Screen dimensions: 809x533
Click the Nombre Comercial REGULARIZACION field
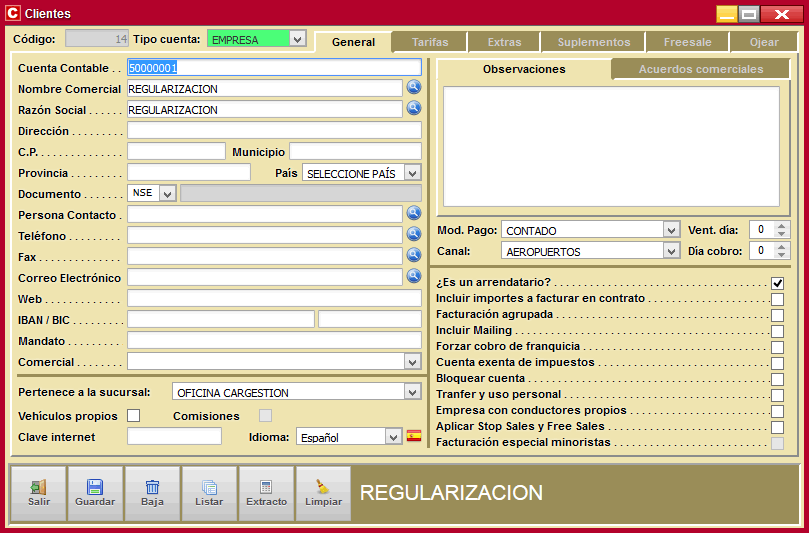point(265,89)
